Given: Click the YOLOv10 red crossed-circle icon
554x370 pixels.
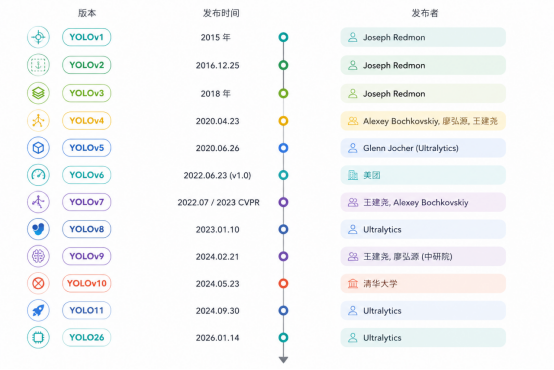Looking at the screenshot, I should [38, 283].
